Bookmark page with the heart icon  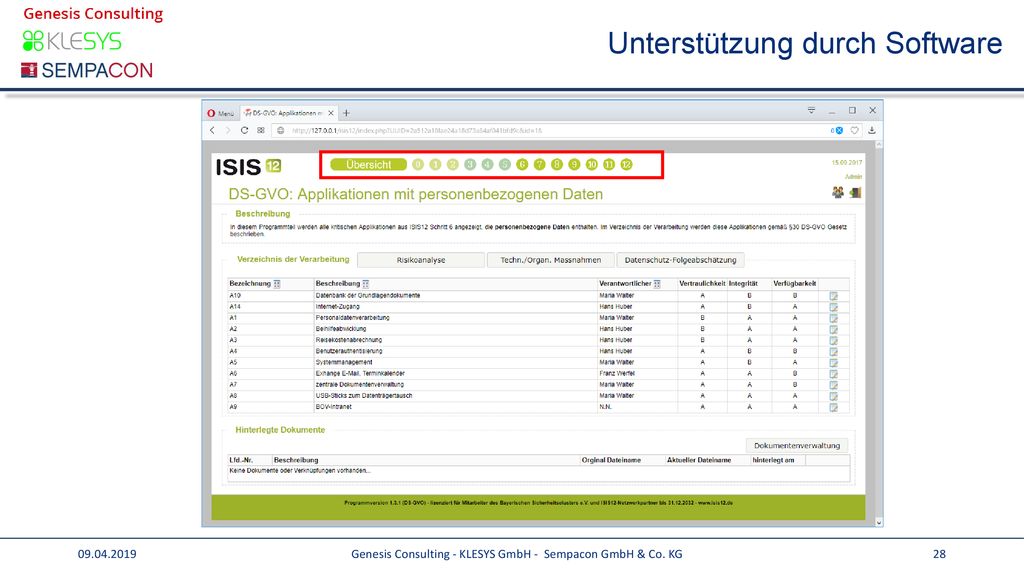(854, 131)
